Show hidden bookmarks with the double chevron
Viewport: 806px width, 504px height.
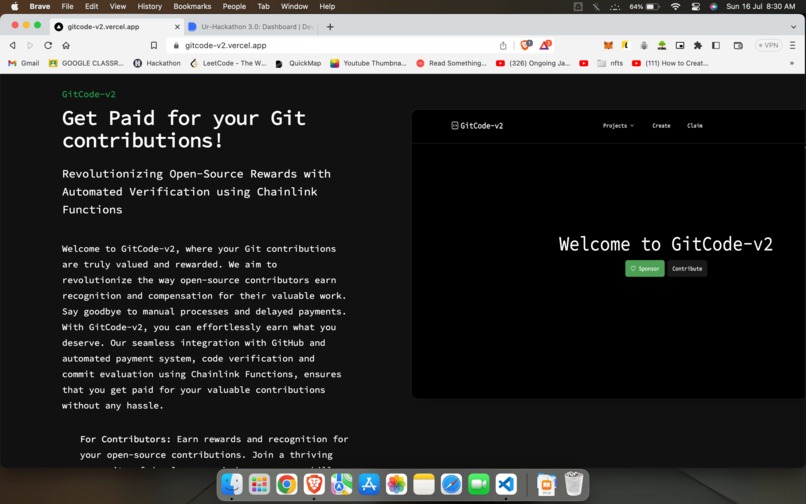(792, 63)
